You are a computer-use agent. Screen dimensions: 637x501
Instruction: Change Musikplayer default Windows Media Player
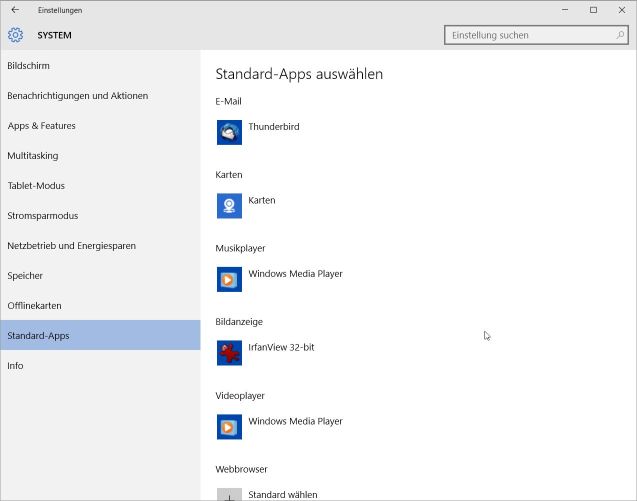(x=280, y=280)
